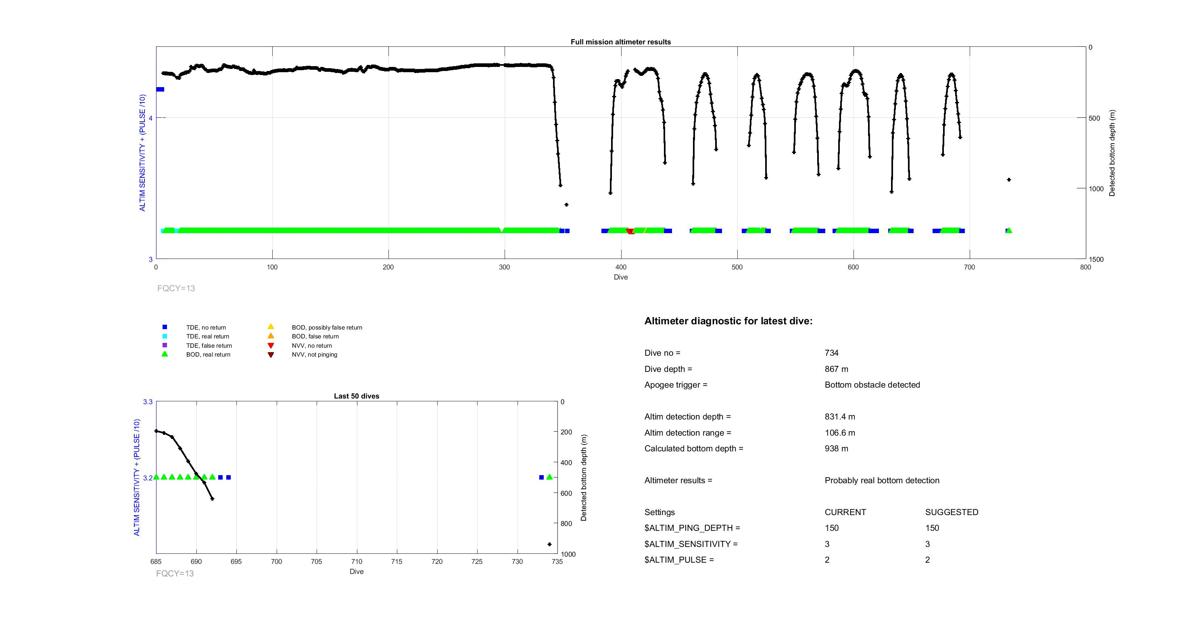This screenshot has width=1200, height=622.
Task: Click the yellow triangle for BOD, possibly false return
Action: 270,327
